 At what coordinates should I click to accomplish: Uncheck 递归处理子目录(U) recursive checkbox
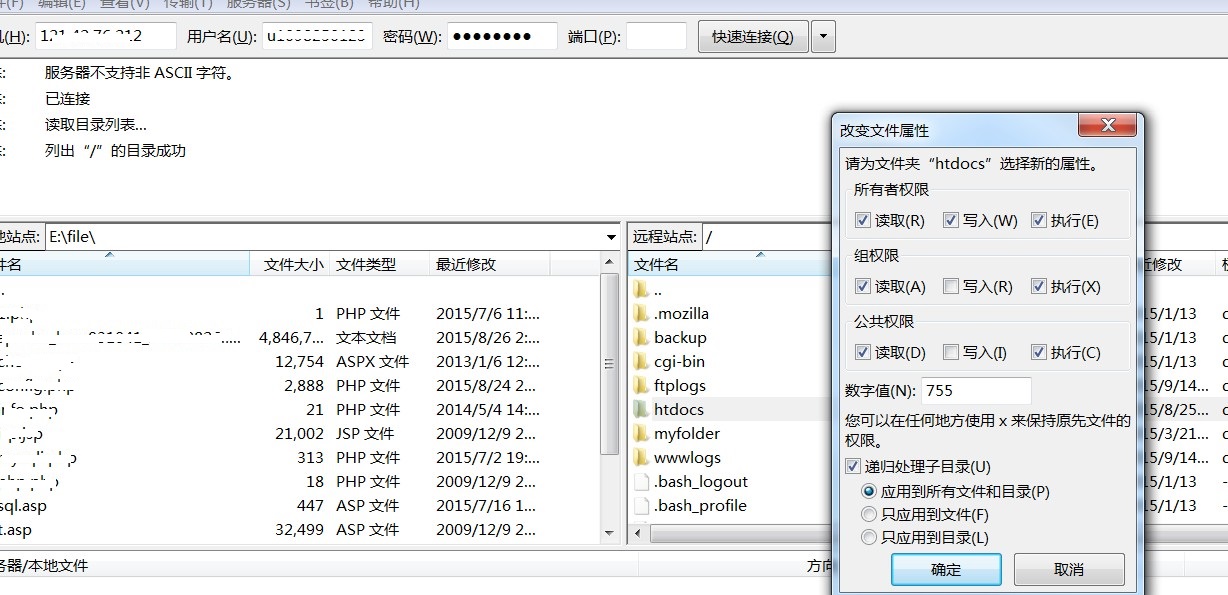click(853, 467)
